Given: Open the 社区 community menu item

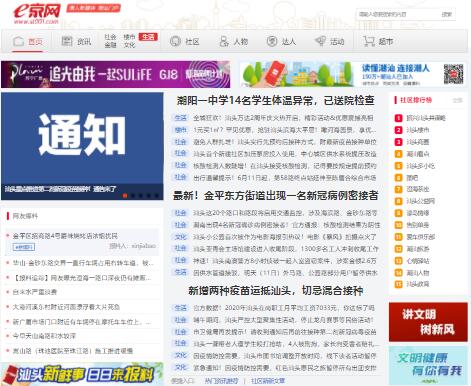Looking at the screenshot, I should point(192,42).
